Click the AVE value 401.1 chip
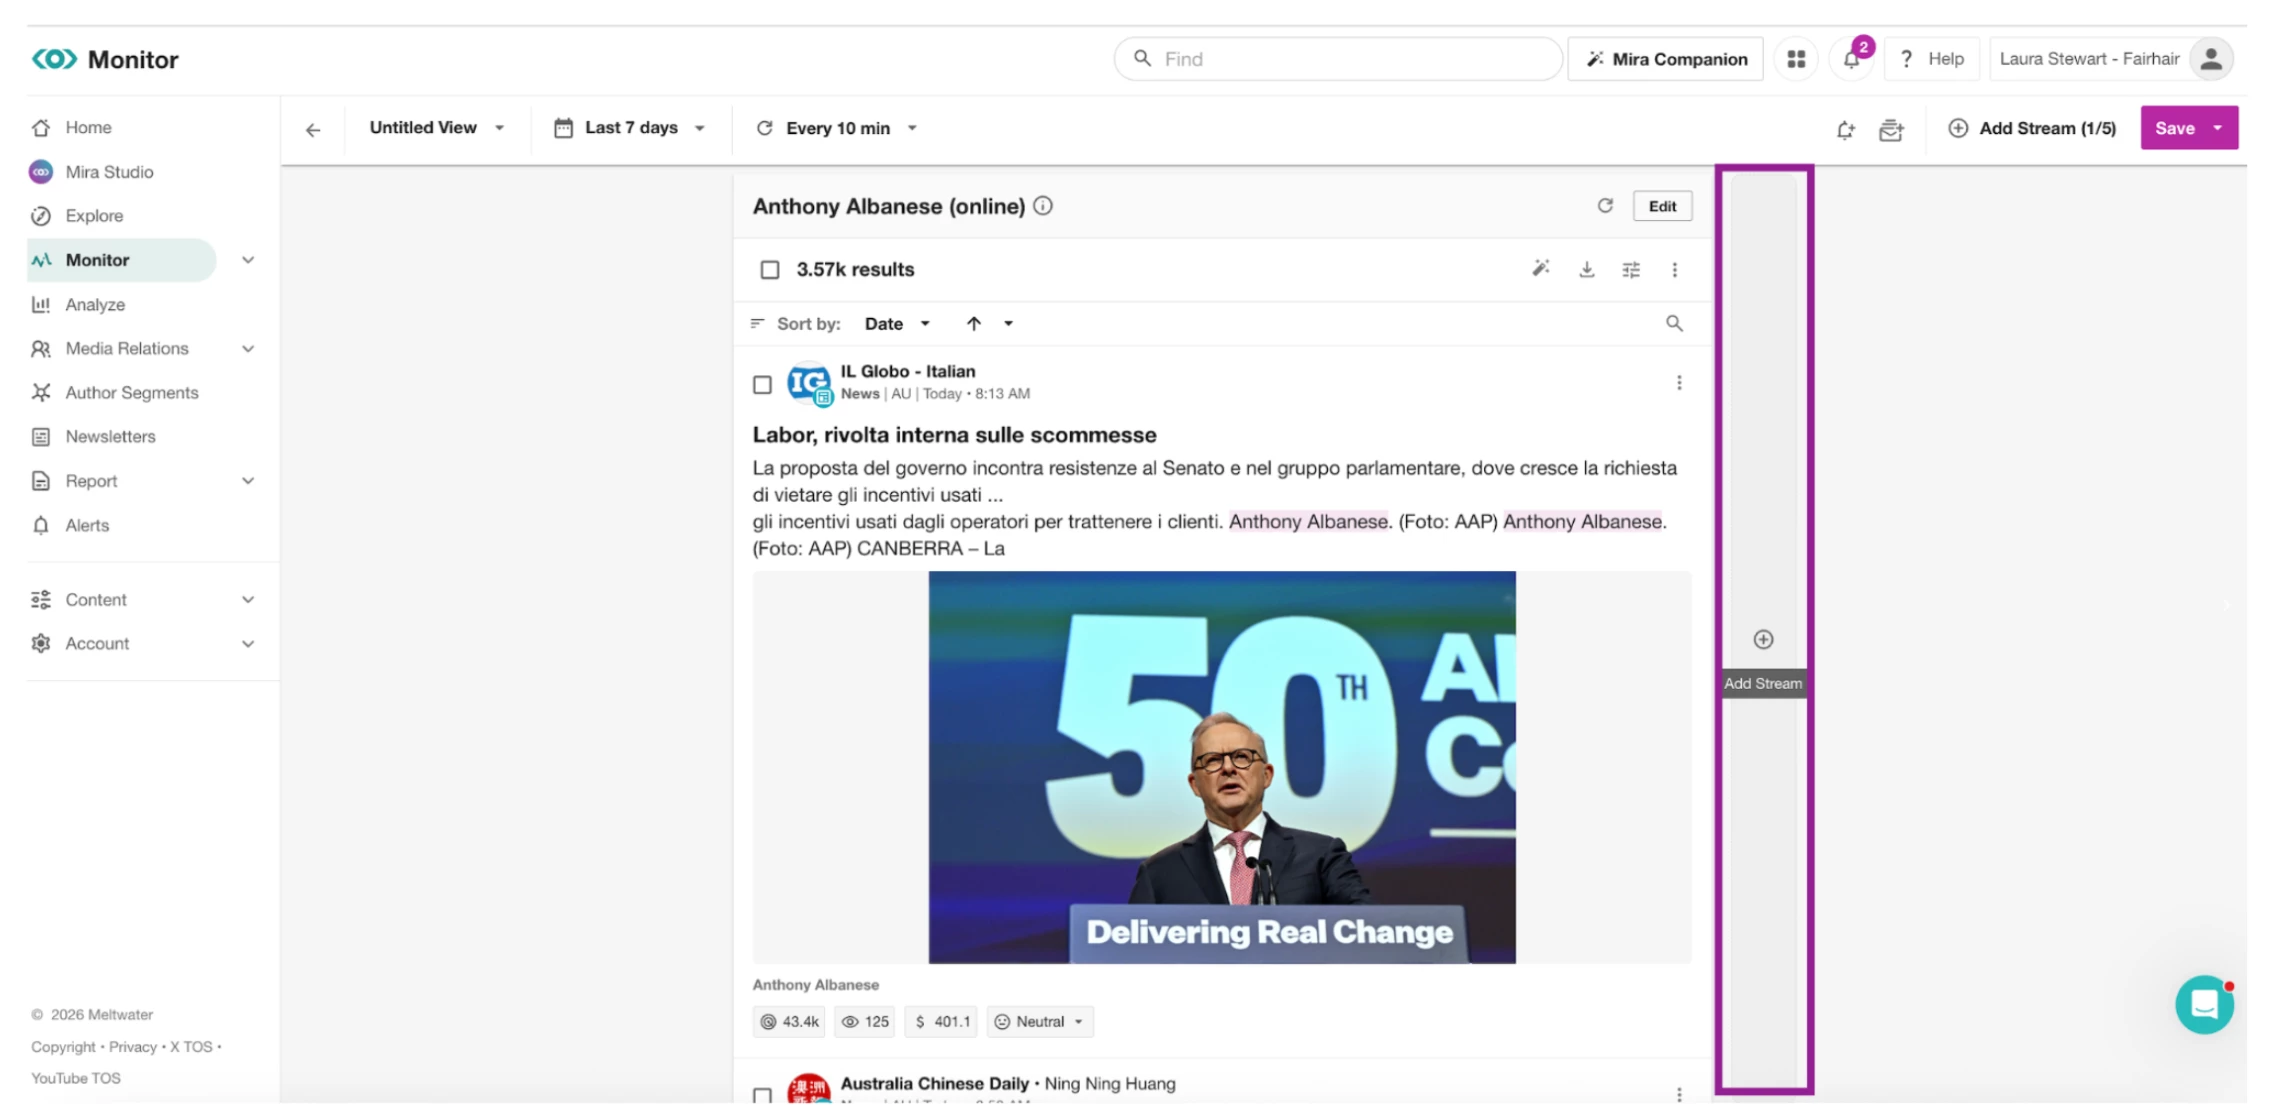This screenshot has height=1120, width=2282. pyautogui.click(x=941, y=1022)
